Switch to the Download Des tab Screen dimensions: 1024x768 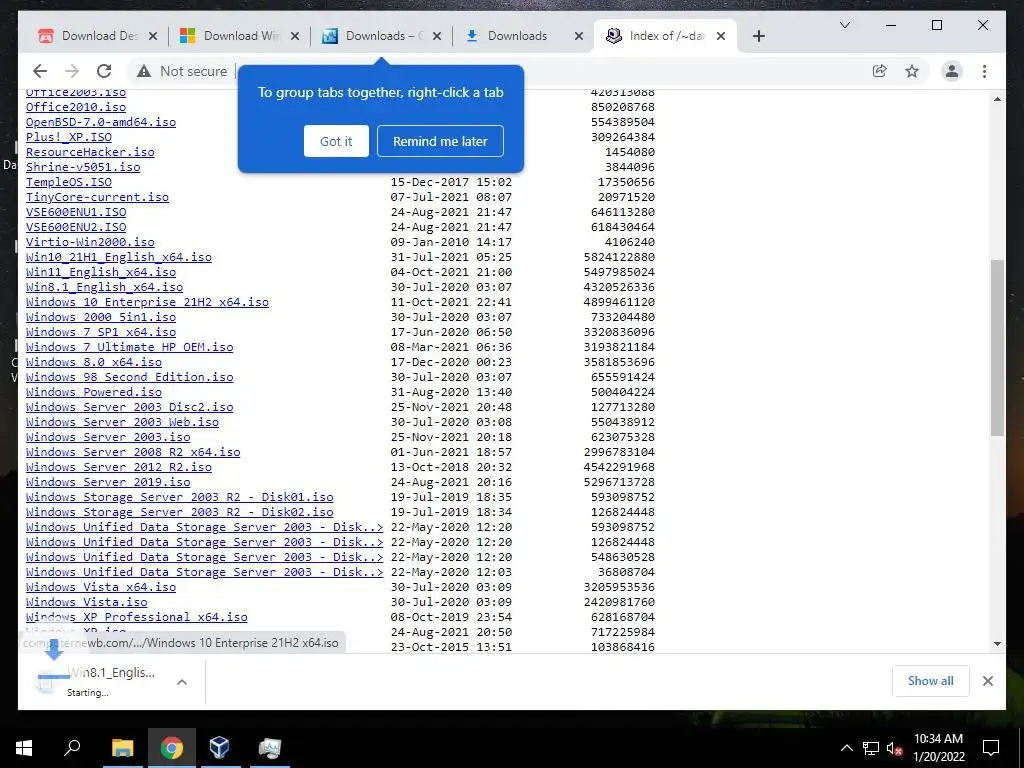98,36
